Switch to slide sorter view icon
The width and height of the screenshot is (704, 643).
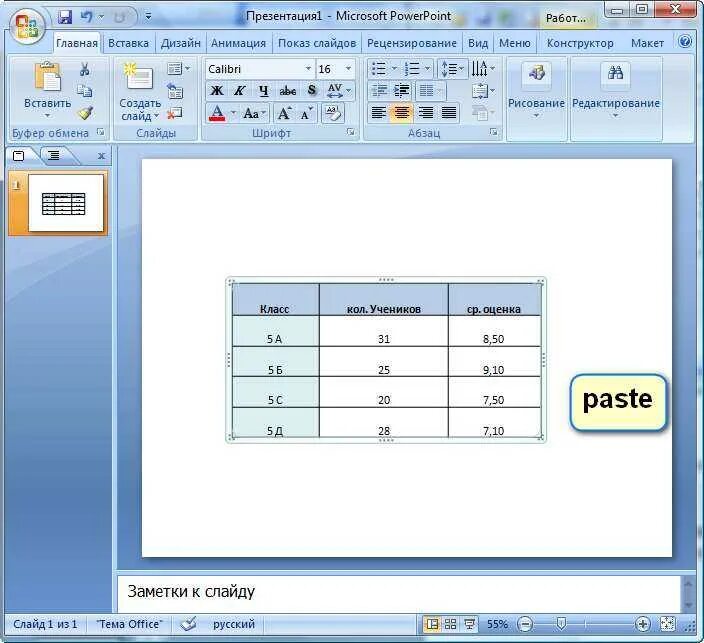click(x=450, y=624)
